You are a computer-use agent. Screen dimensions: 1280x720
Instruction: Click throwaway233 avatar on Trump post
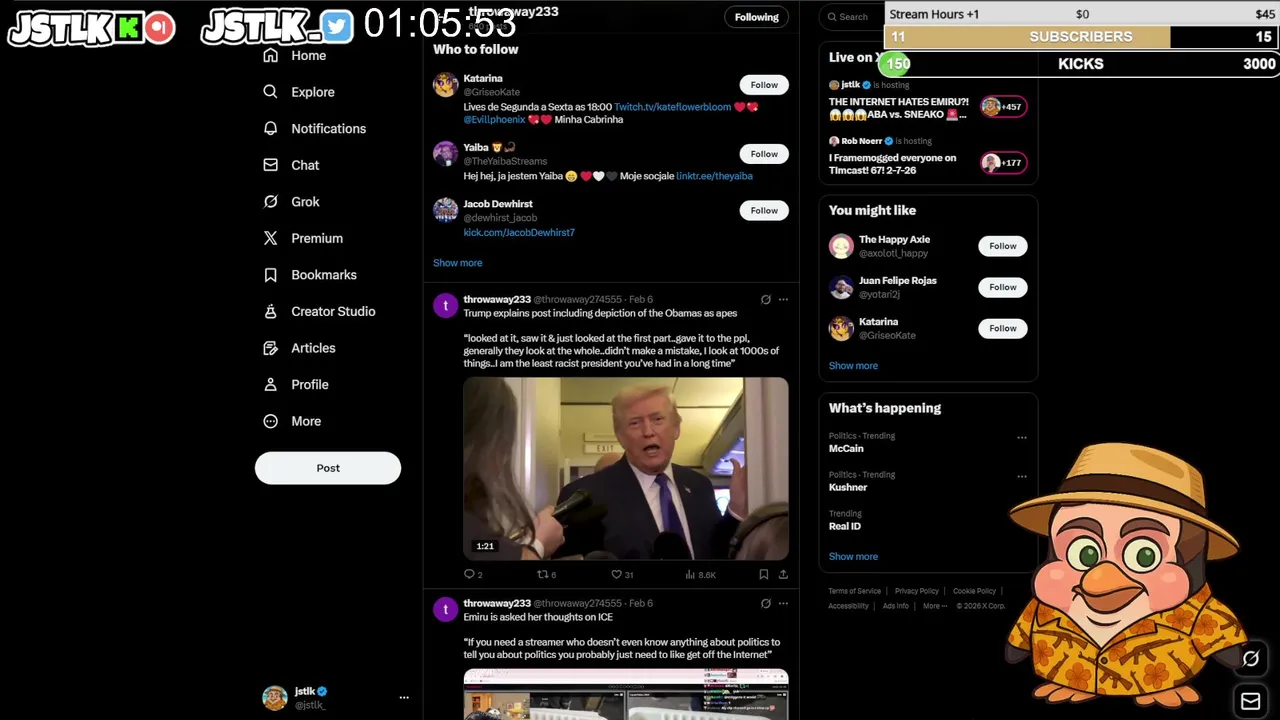[446, 306]
